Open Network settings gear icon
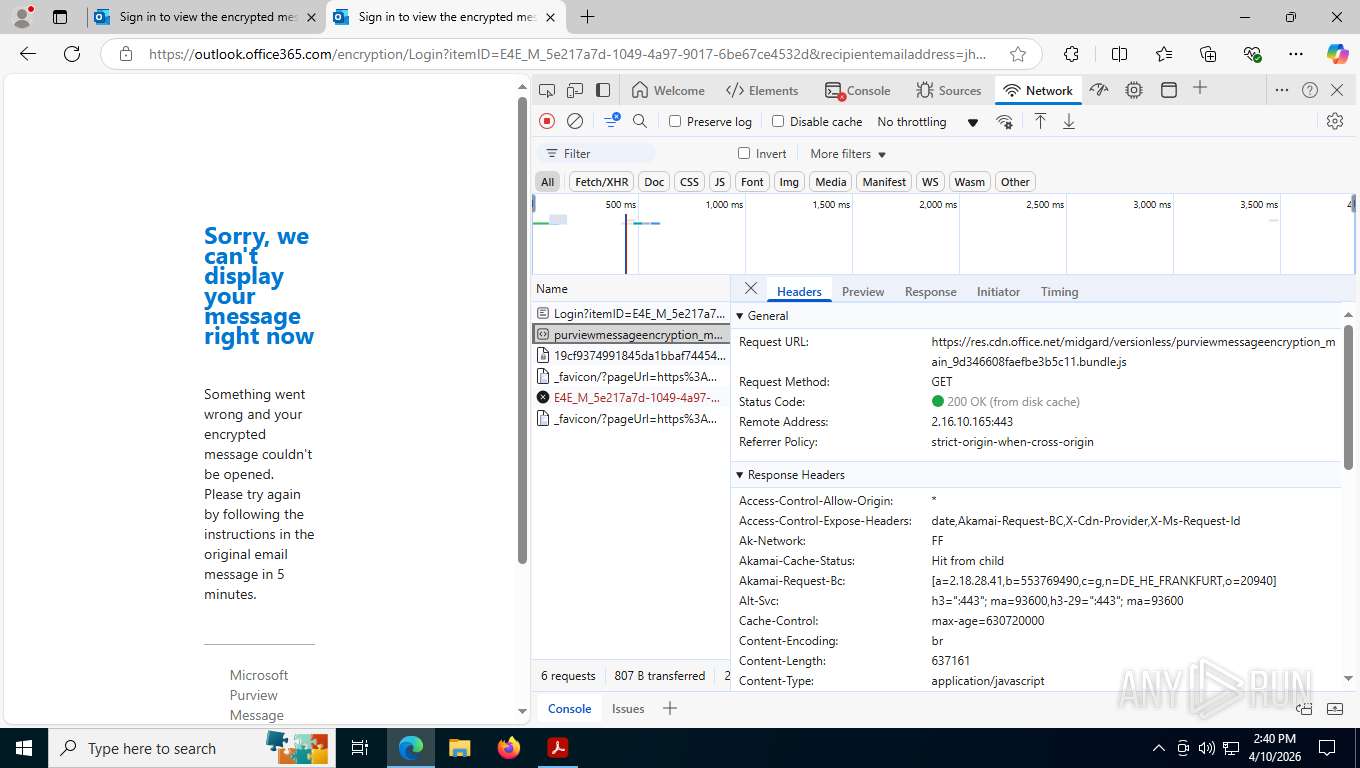This screenshot has height=768, width=1360. click(1335, 121)
